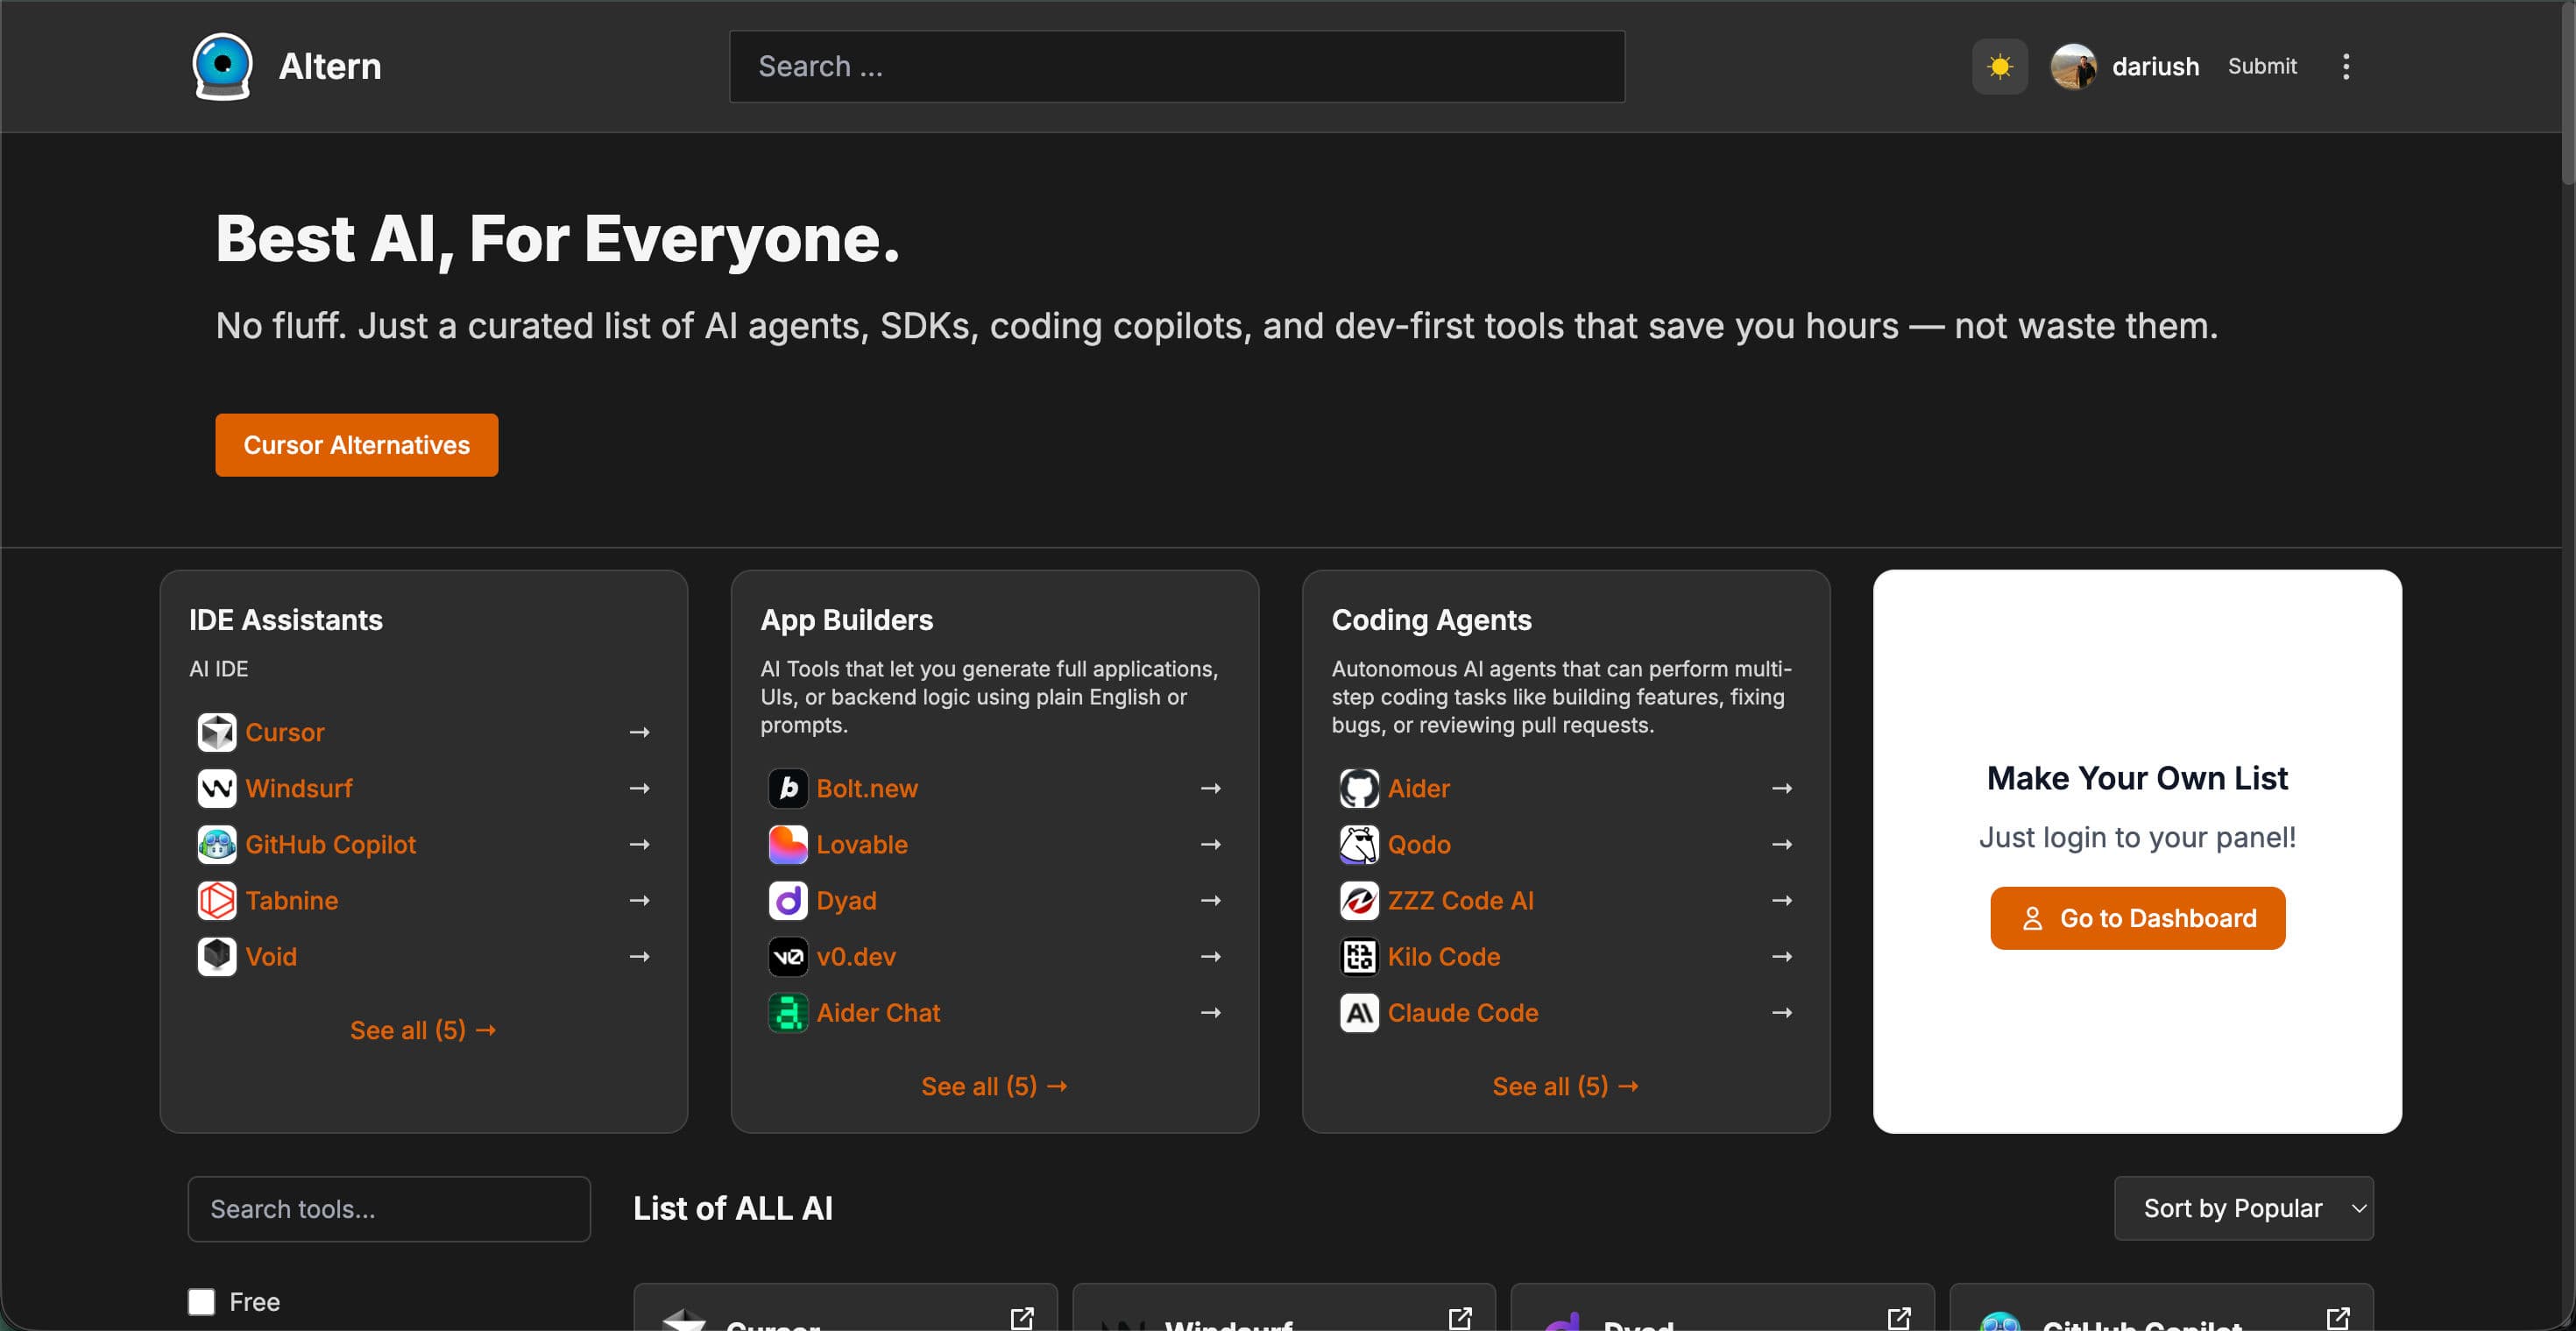This screenshot has height=1331, width=2576.
Task: Click the GitHub Copilot icon
Action: point(217,844)
